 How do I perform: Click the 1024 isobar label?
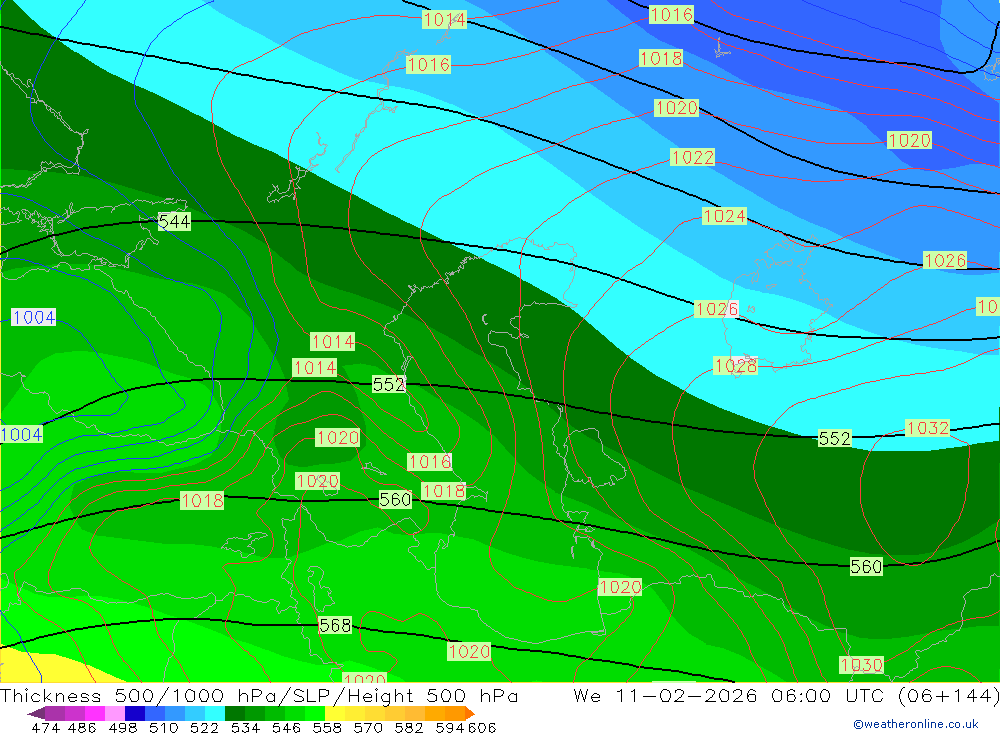(724, 216)
